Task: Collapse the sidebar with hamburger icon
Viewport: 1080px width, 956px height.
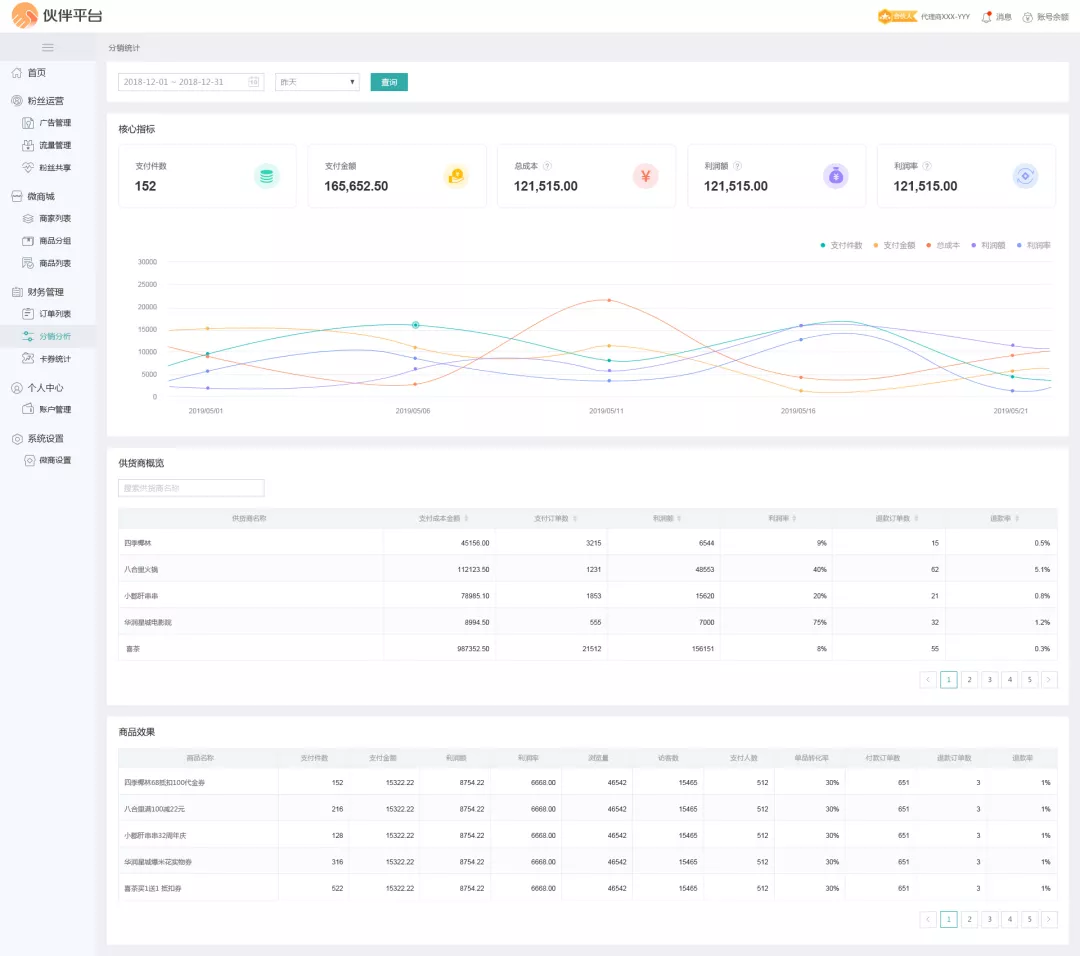Action: [x=47, y=47]
